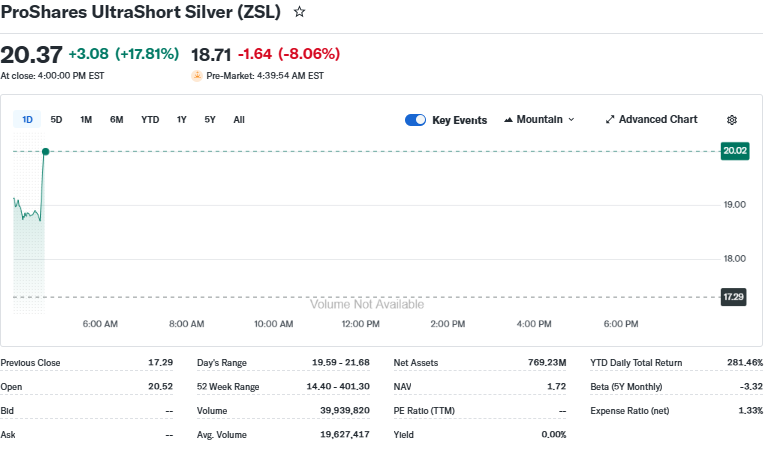
Task: Open chart settings gear icon
Action: point(732,120)
